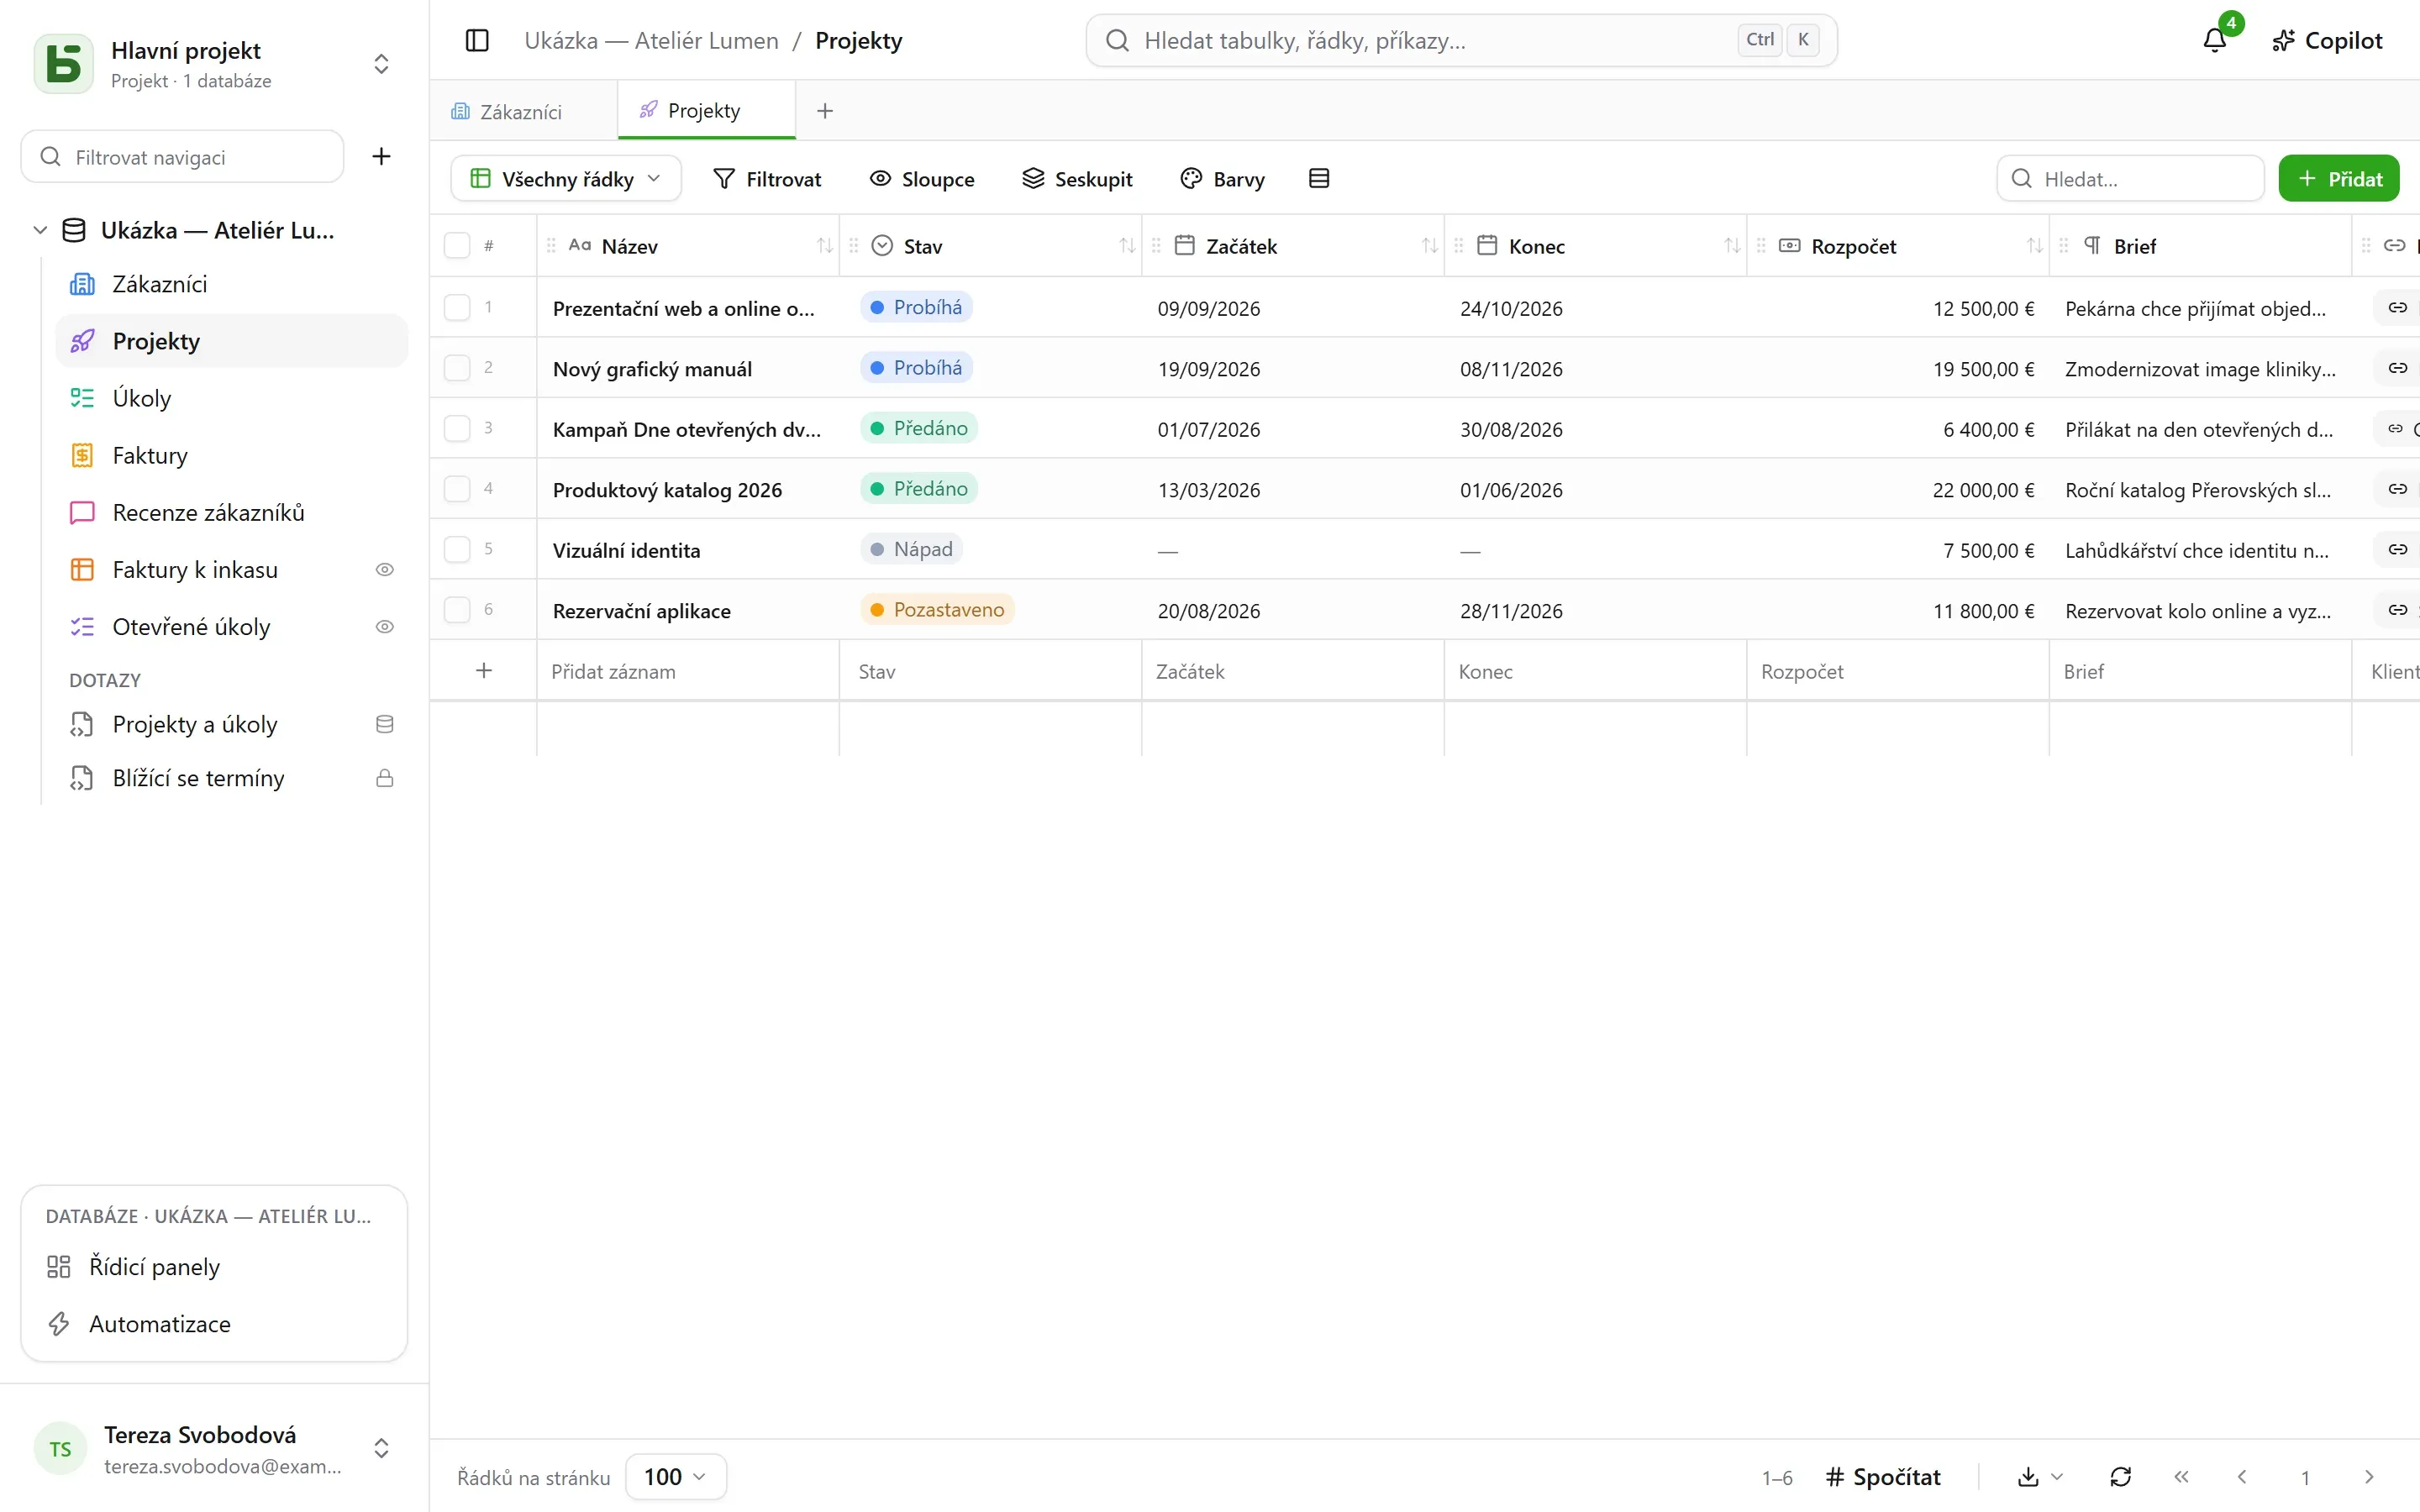Open Faktury in sidebar
Viewport: 2420px width, 1512px height.
pyautogui.click(x=232, y=455)
